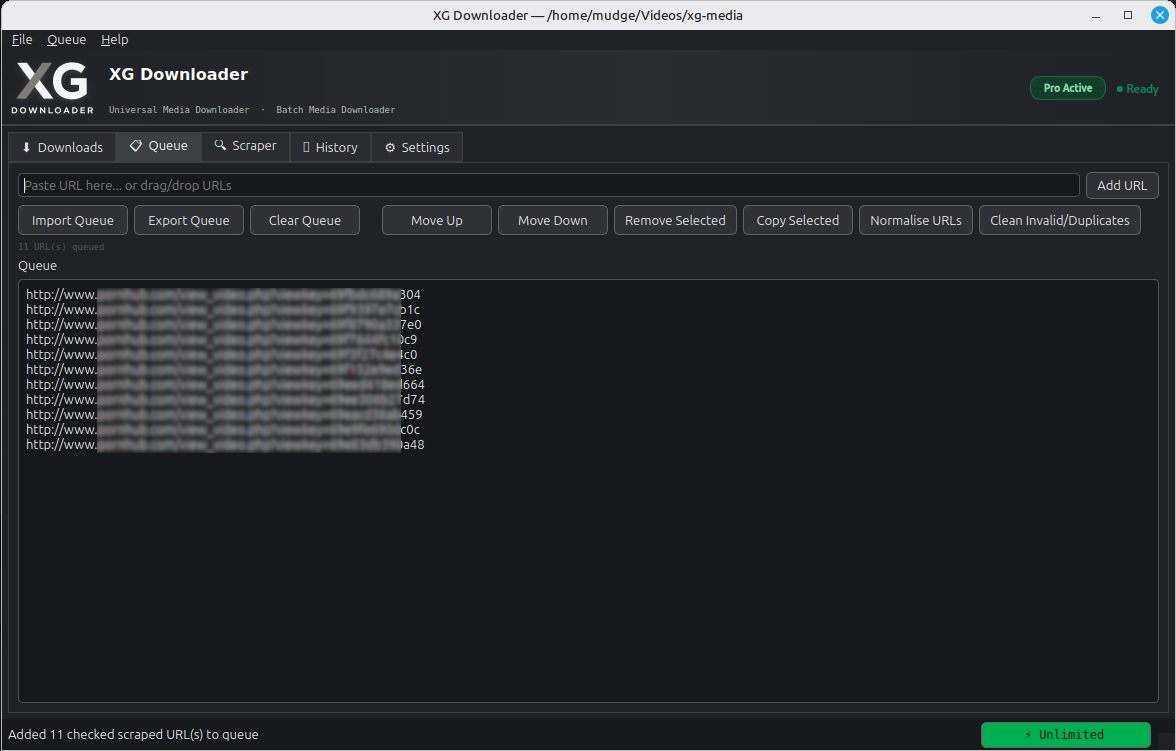Click the Add URL button

point(1121,185)
